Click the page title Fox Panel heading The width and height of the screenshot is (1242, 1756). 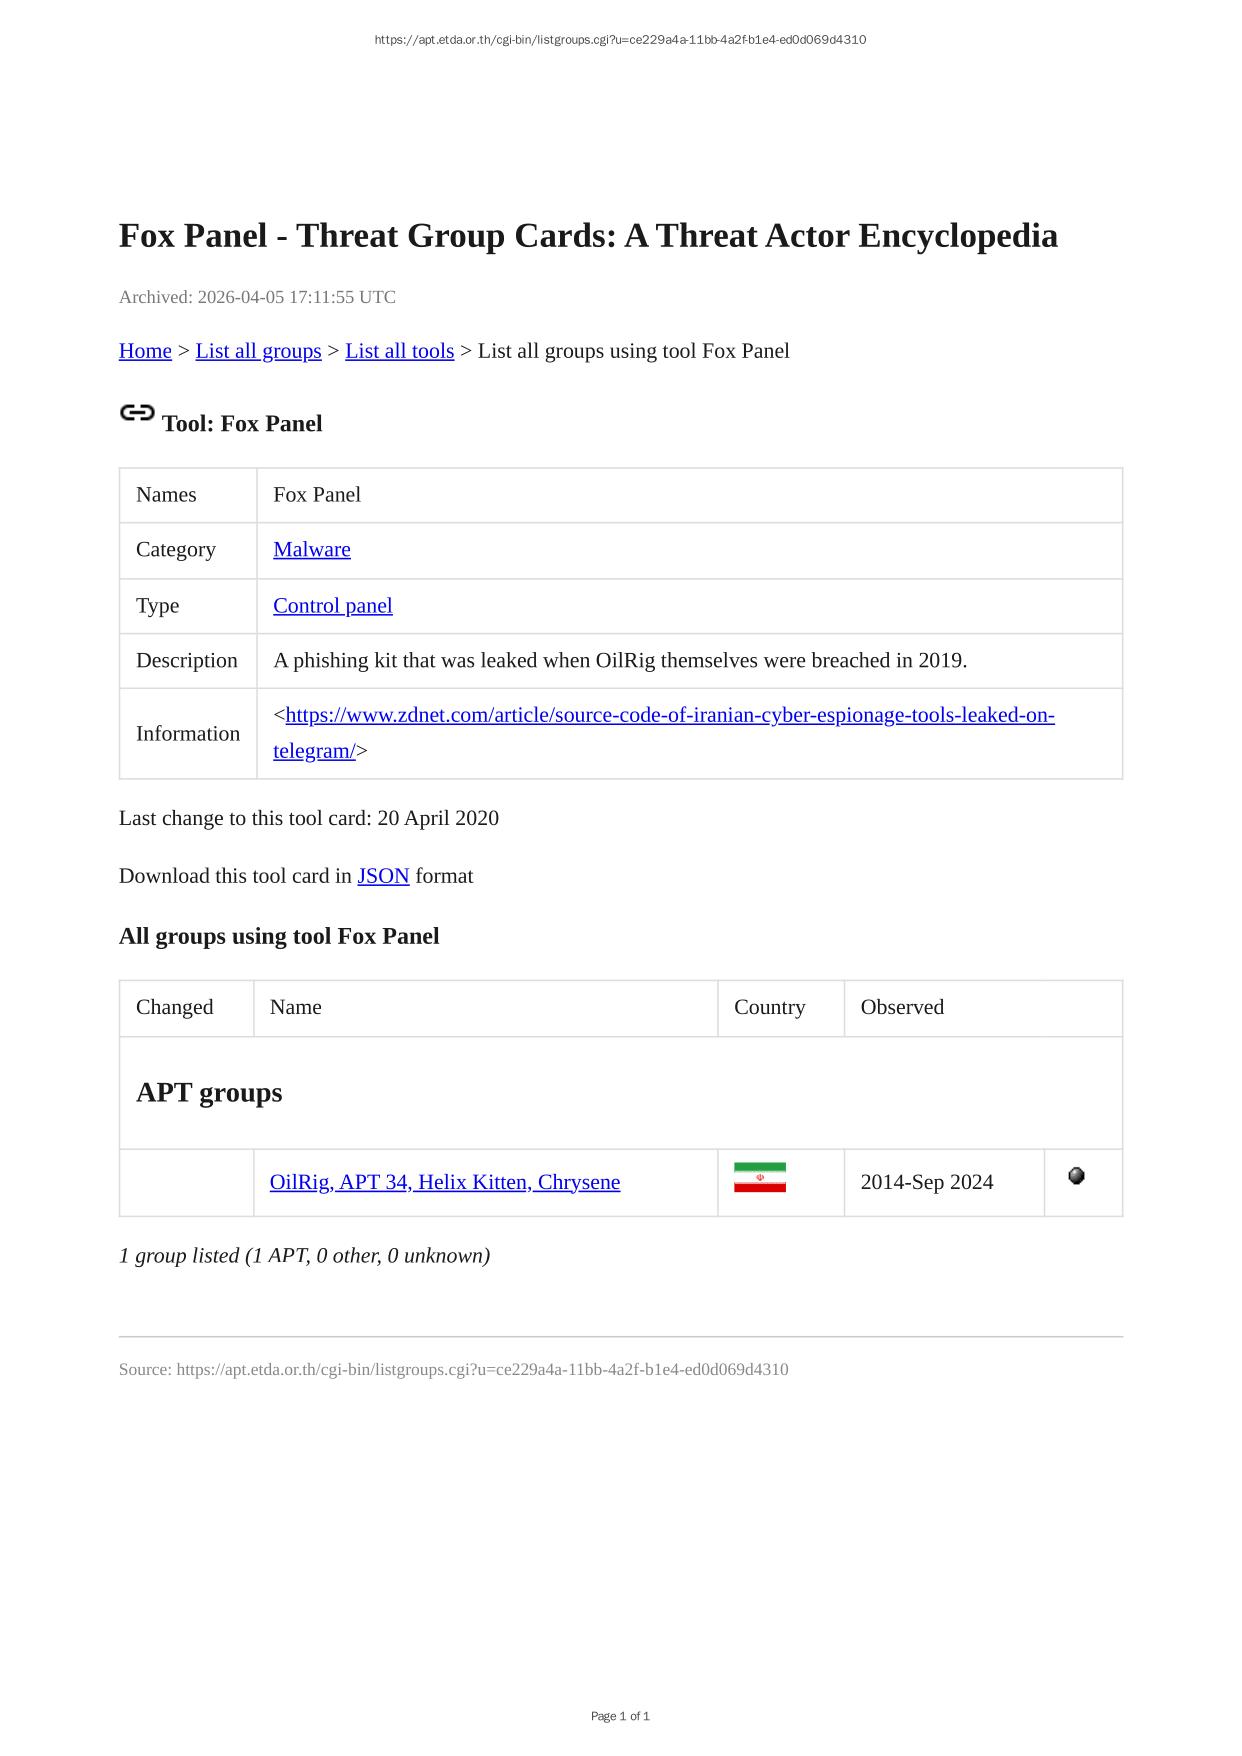[588, 236]
